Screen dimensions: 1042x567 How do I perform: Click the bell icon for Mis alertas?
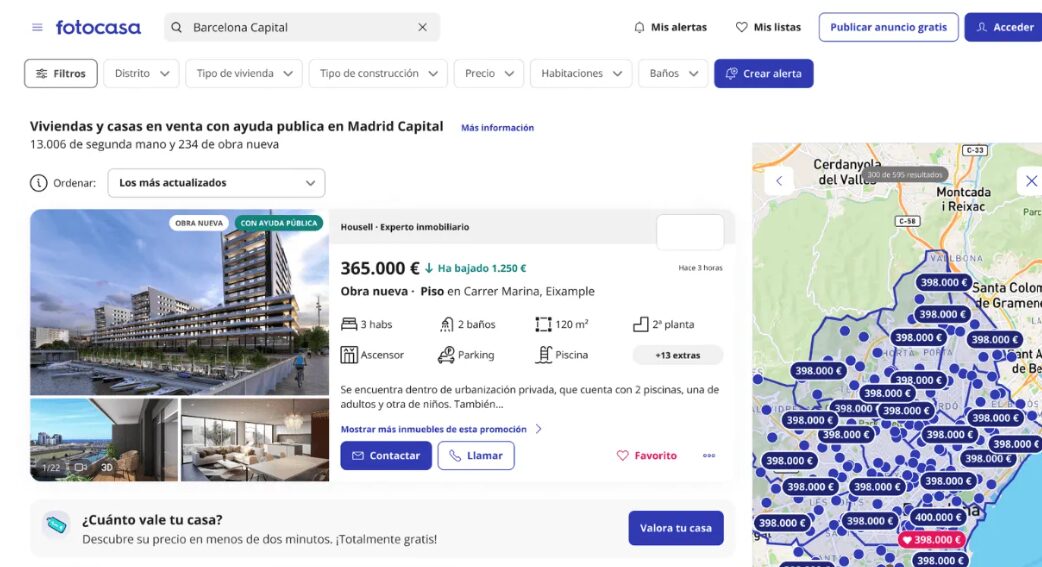click(640, 27)
